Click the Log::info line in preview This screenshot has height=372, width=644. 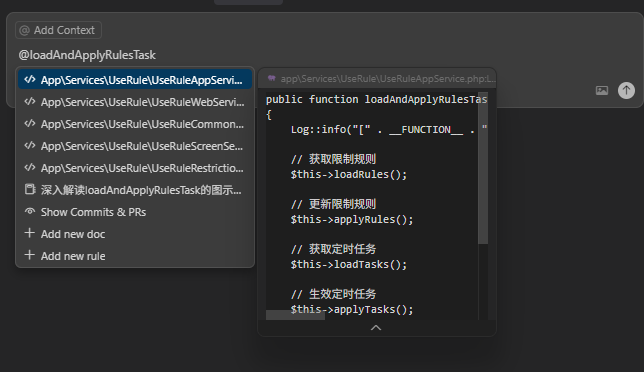tap(389, 130)
